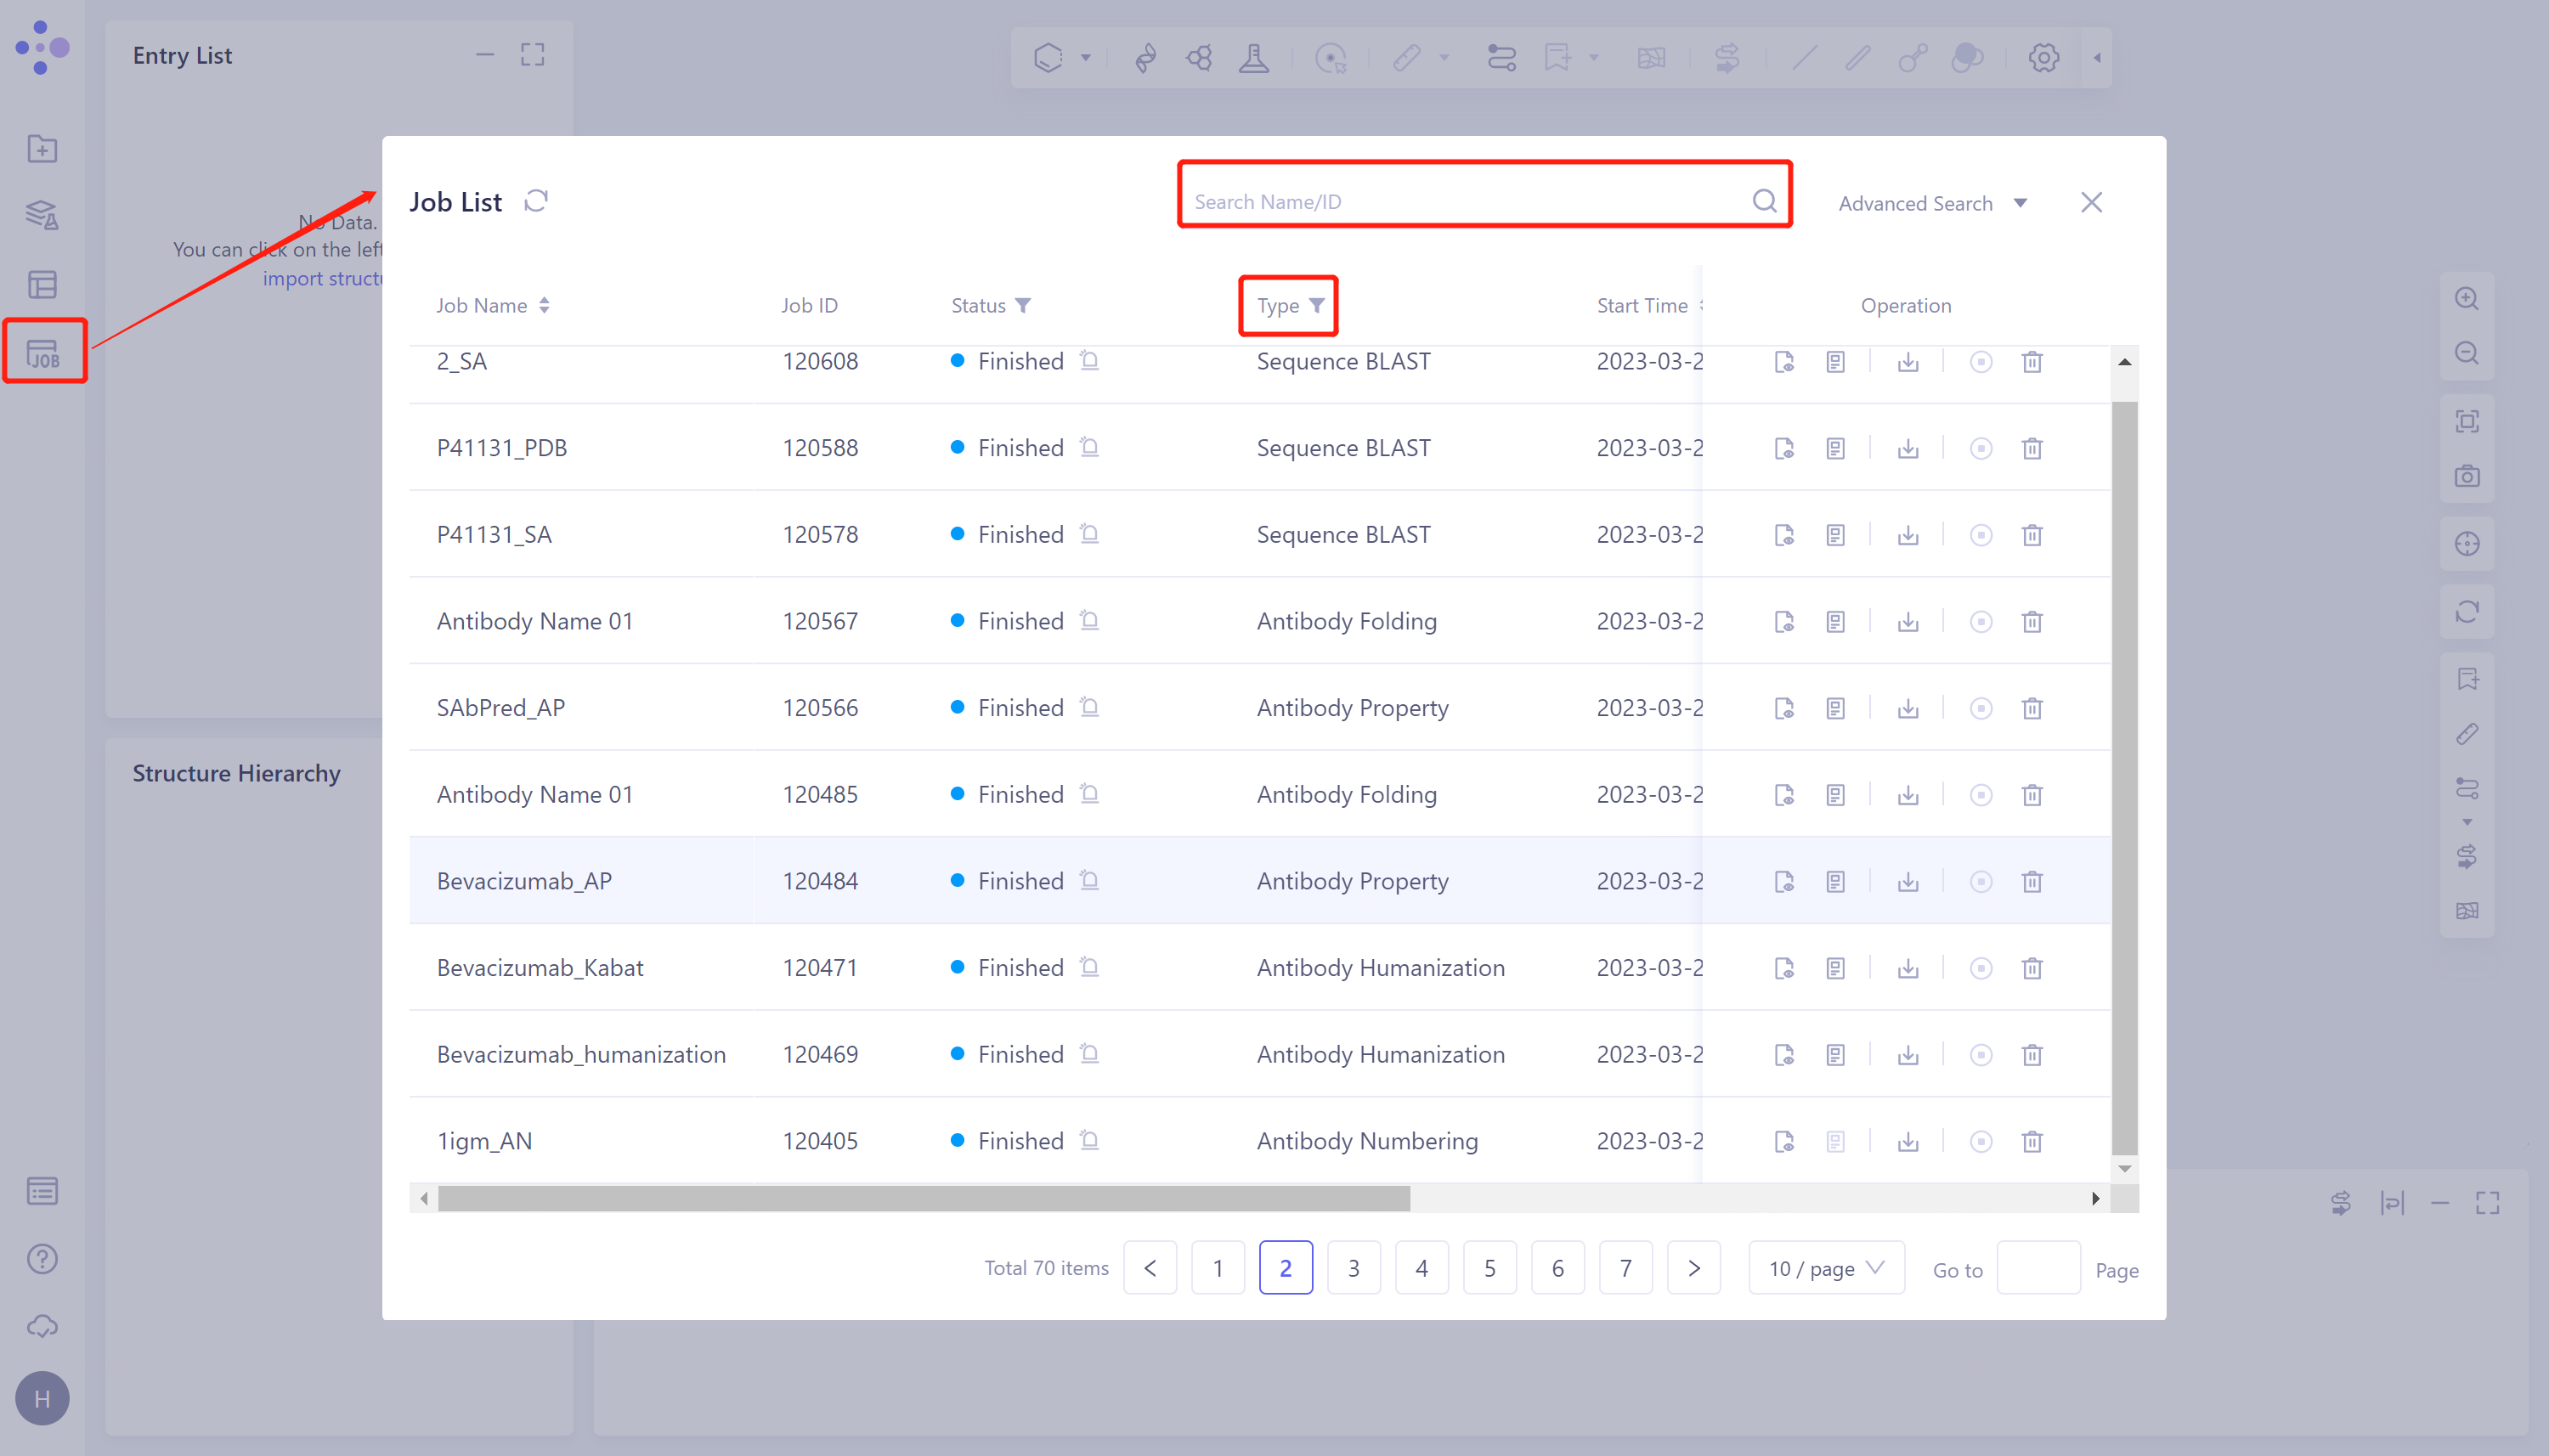Click zoom in icon on right toolbar

[x=2467, y=298]
